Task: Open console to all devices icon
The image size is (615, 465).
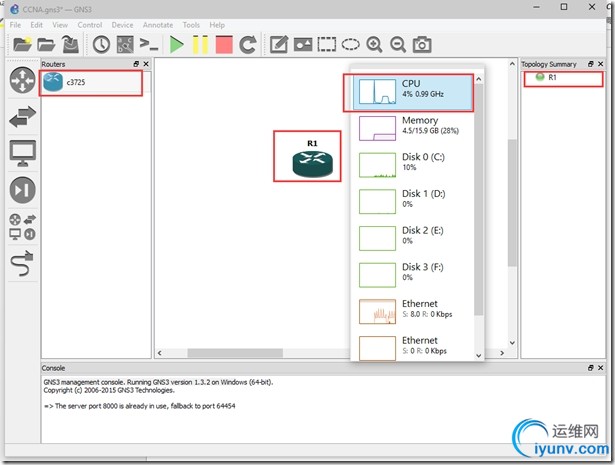Action: coord(149,44)
